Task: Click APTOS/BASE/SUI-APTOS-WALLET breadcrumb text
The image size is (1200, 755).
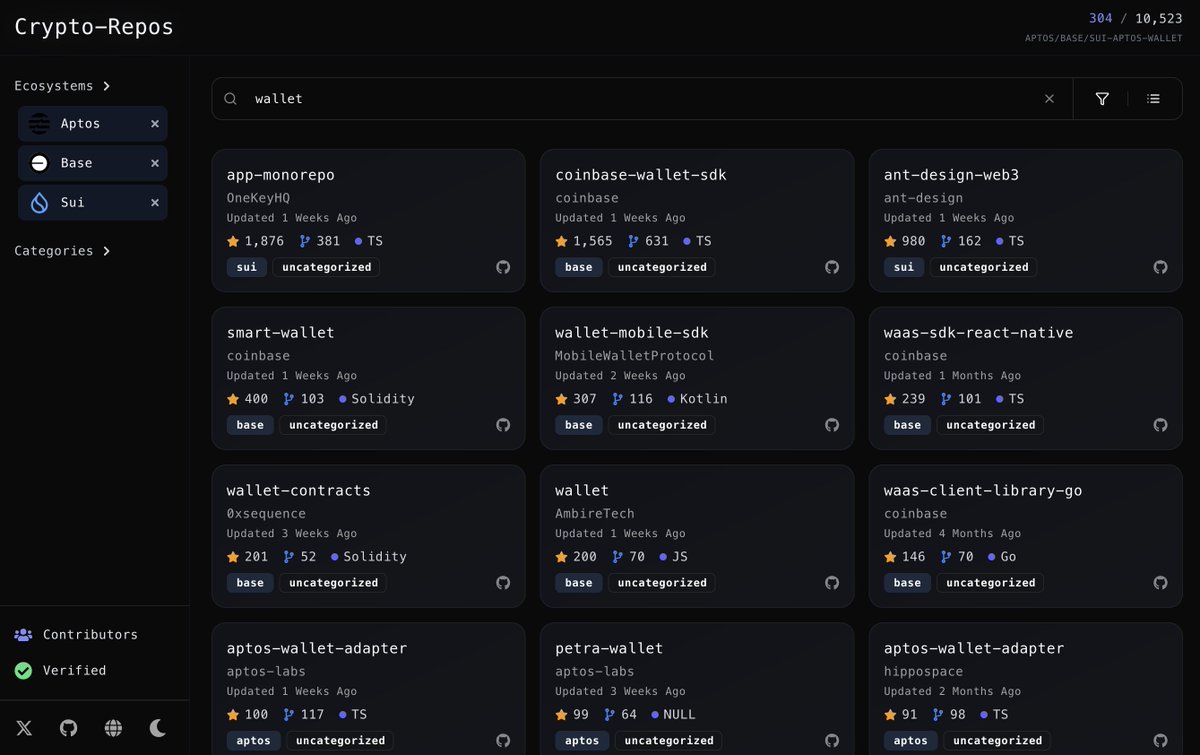Action: pos(1104,38)
